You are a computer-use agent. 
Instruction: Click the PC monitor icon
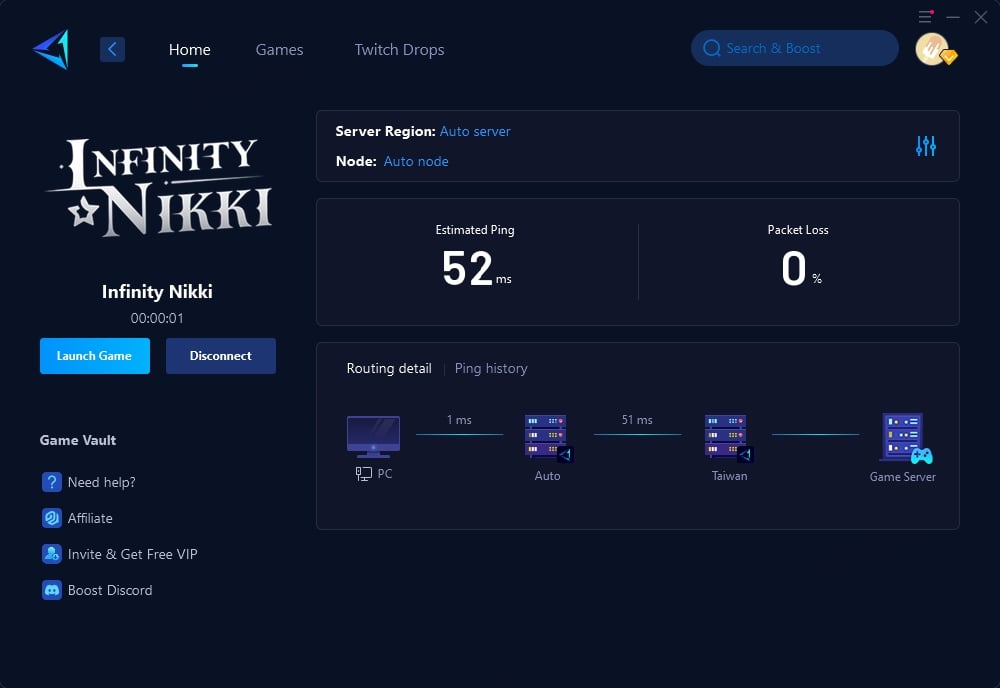[373, 437]
